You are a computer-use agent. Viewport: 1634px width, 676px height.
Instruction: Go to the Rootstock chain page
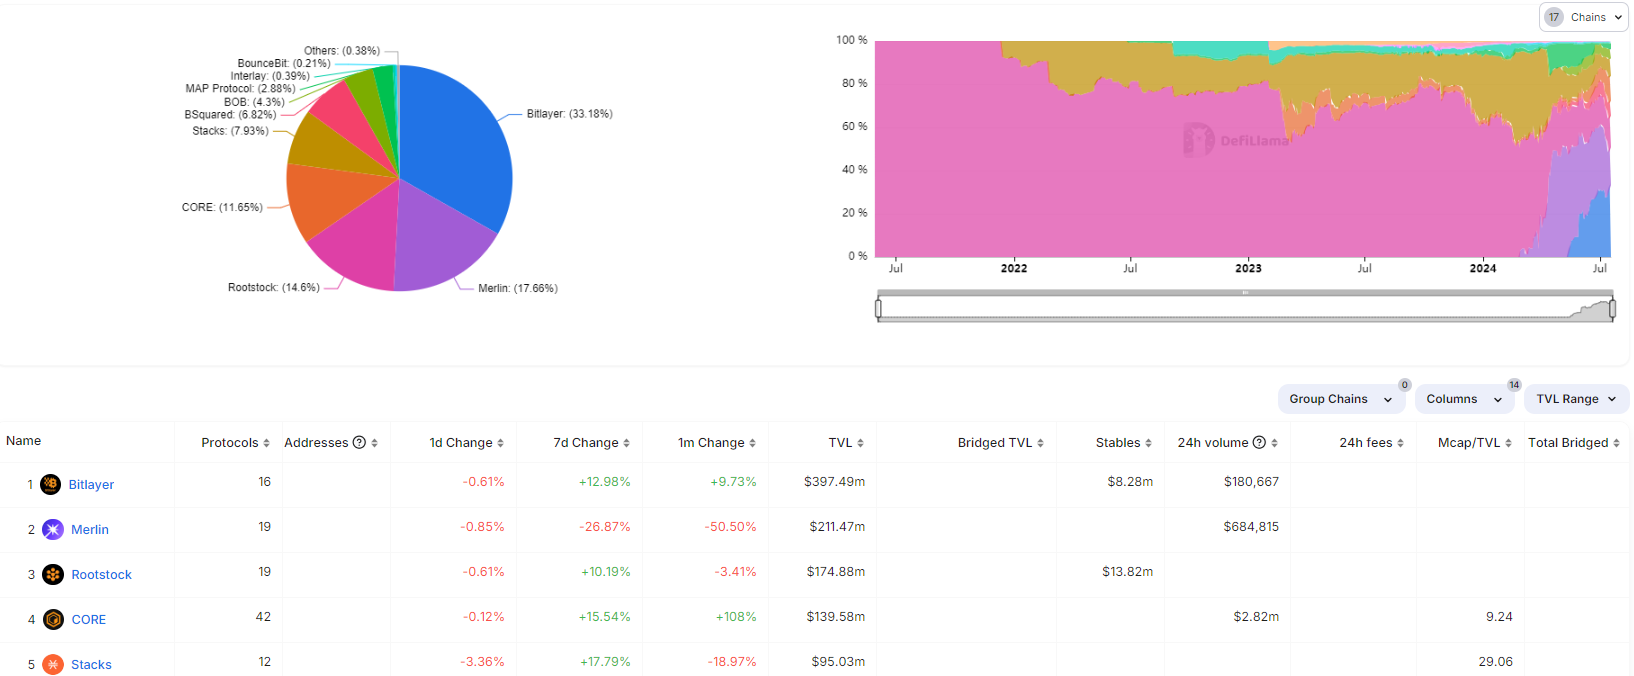tap(101, 575)
